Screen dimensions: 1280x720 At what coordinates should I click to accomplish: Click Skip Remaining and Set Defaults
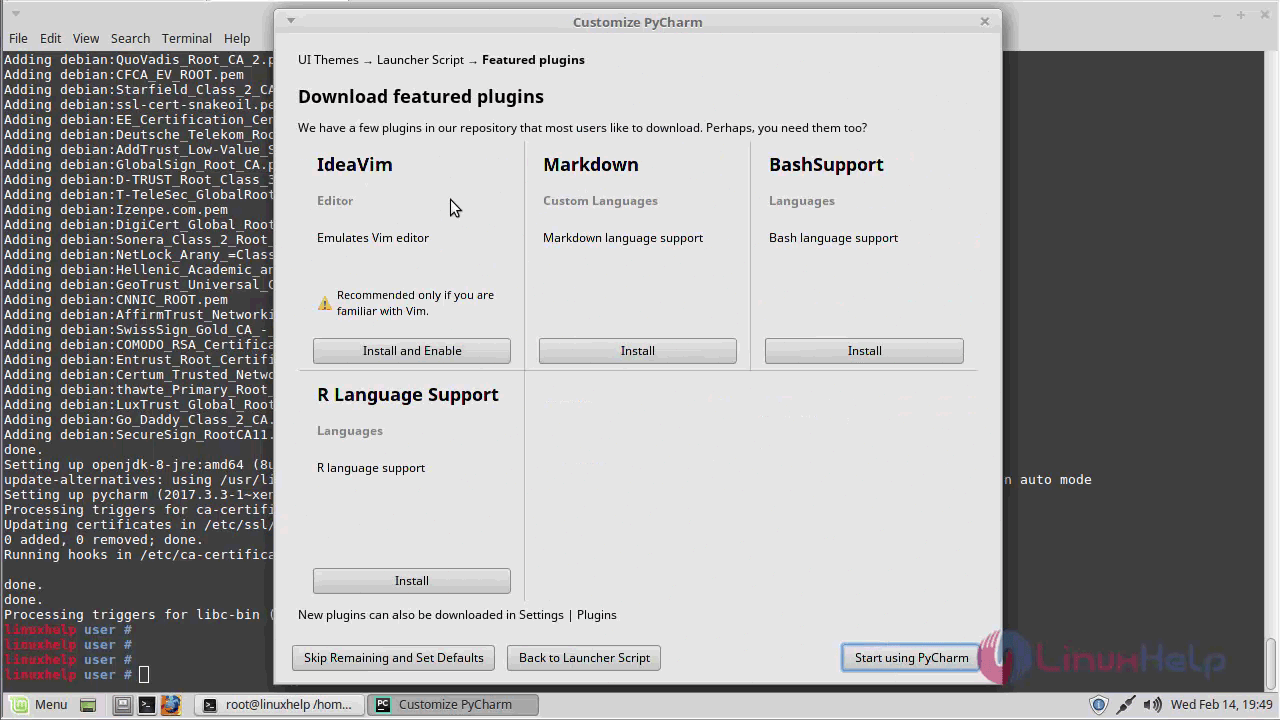pos(394,658)
